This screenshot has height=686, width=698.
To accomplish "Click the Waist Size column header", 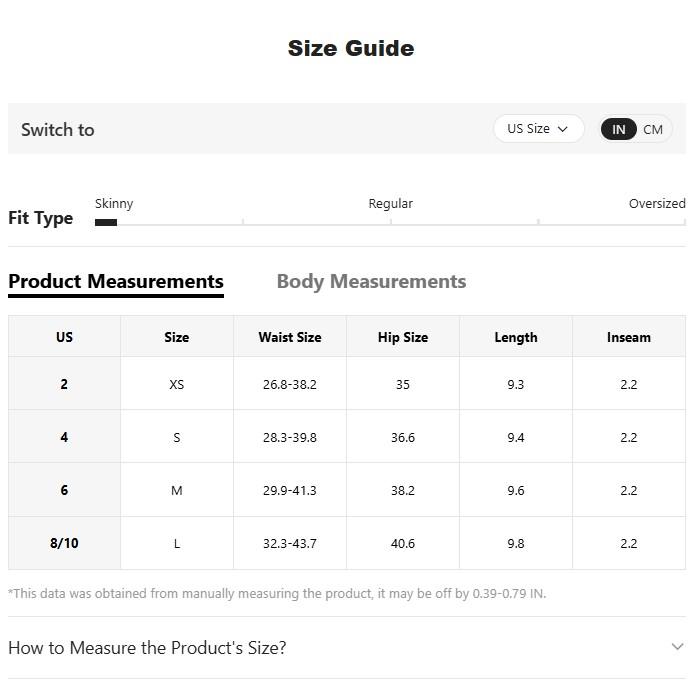I will point(290,337).
